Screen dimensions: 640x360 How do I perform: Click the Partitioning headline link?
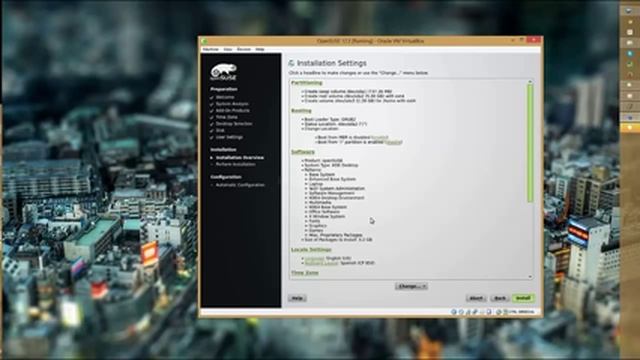click(x=307, y=83)
